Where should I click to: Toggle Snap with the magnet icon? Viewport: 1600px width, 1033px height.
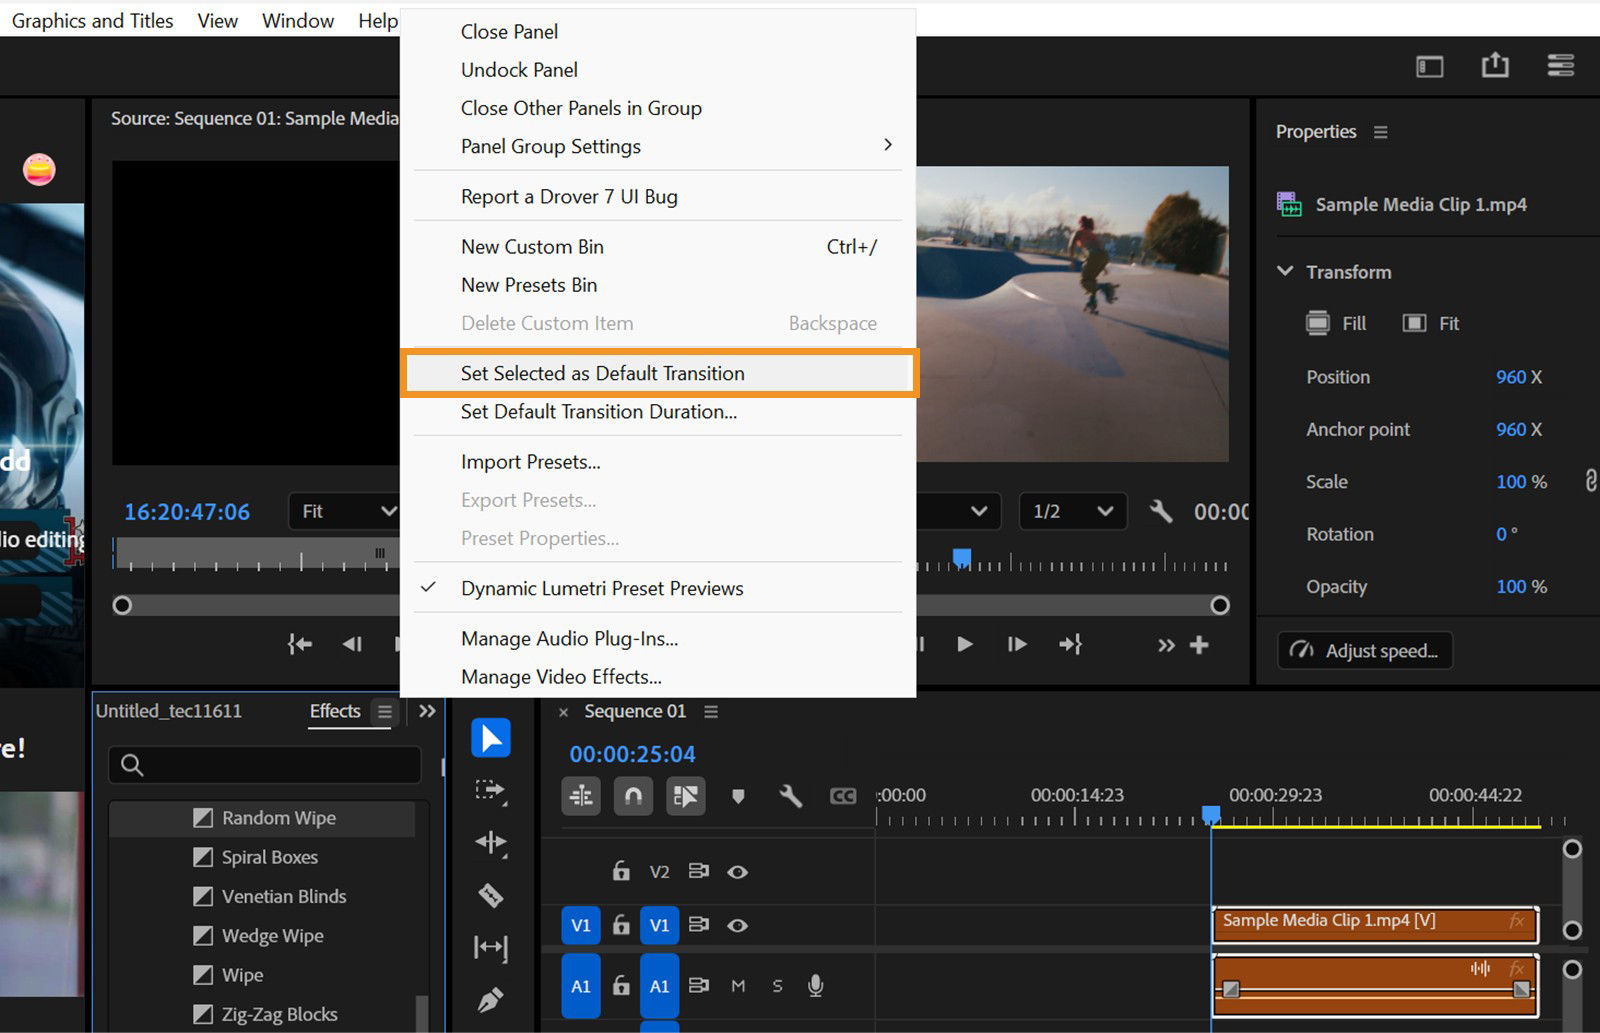(633, 795)
